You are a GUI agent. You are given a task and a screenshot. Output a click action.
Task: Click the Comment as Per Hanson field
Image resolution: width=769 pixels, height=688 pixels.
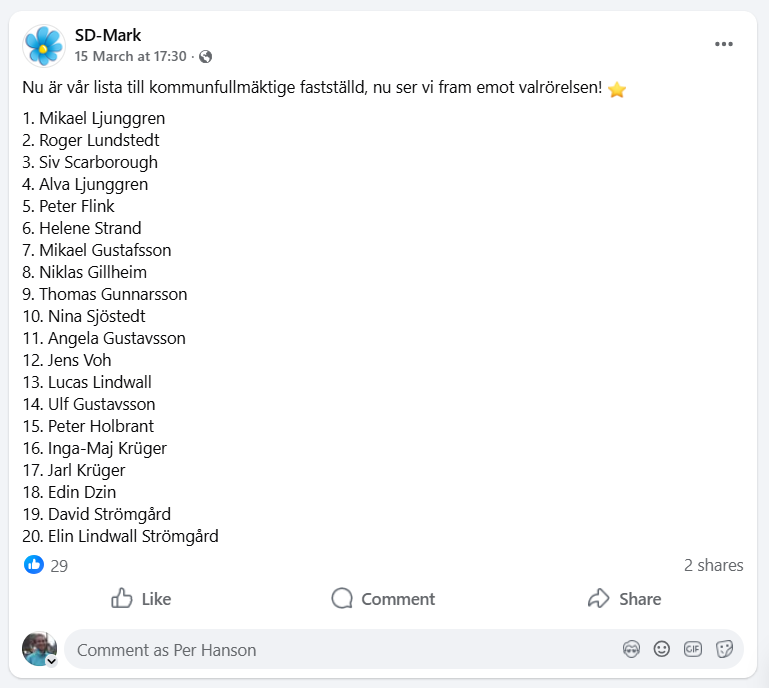click(x=340, y=650)
